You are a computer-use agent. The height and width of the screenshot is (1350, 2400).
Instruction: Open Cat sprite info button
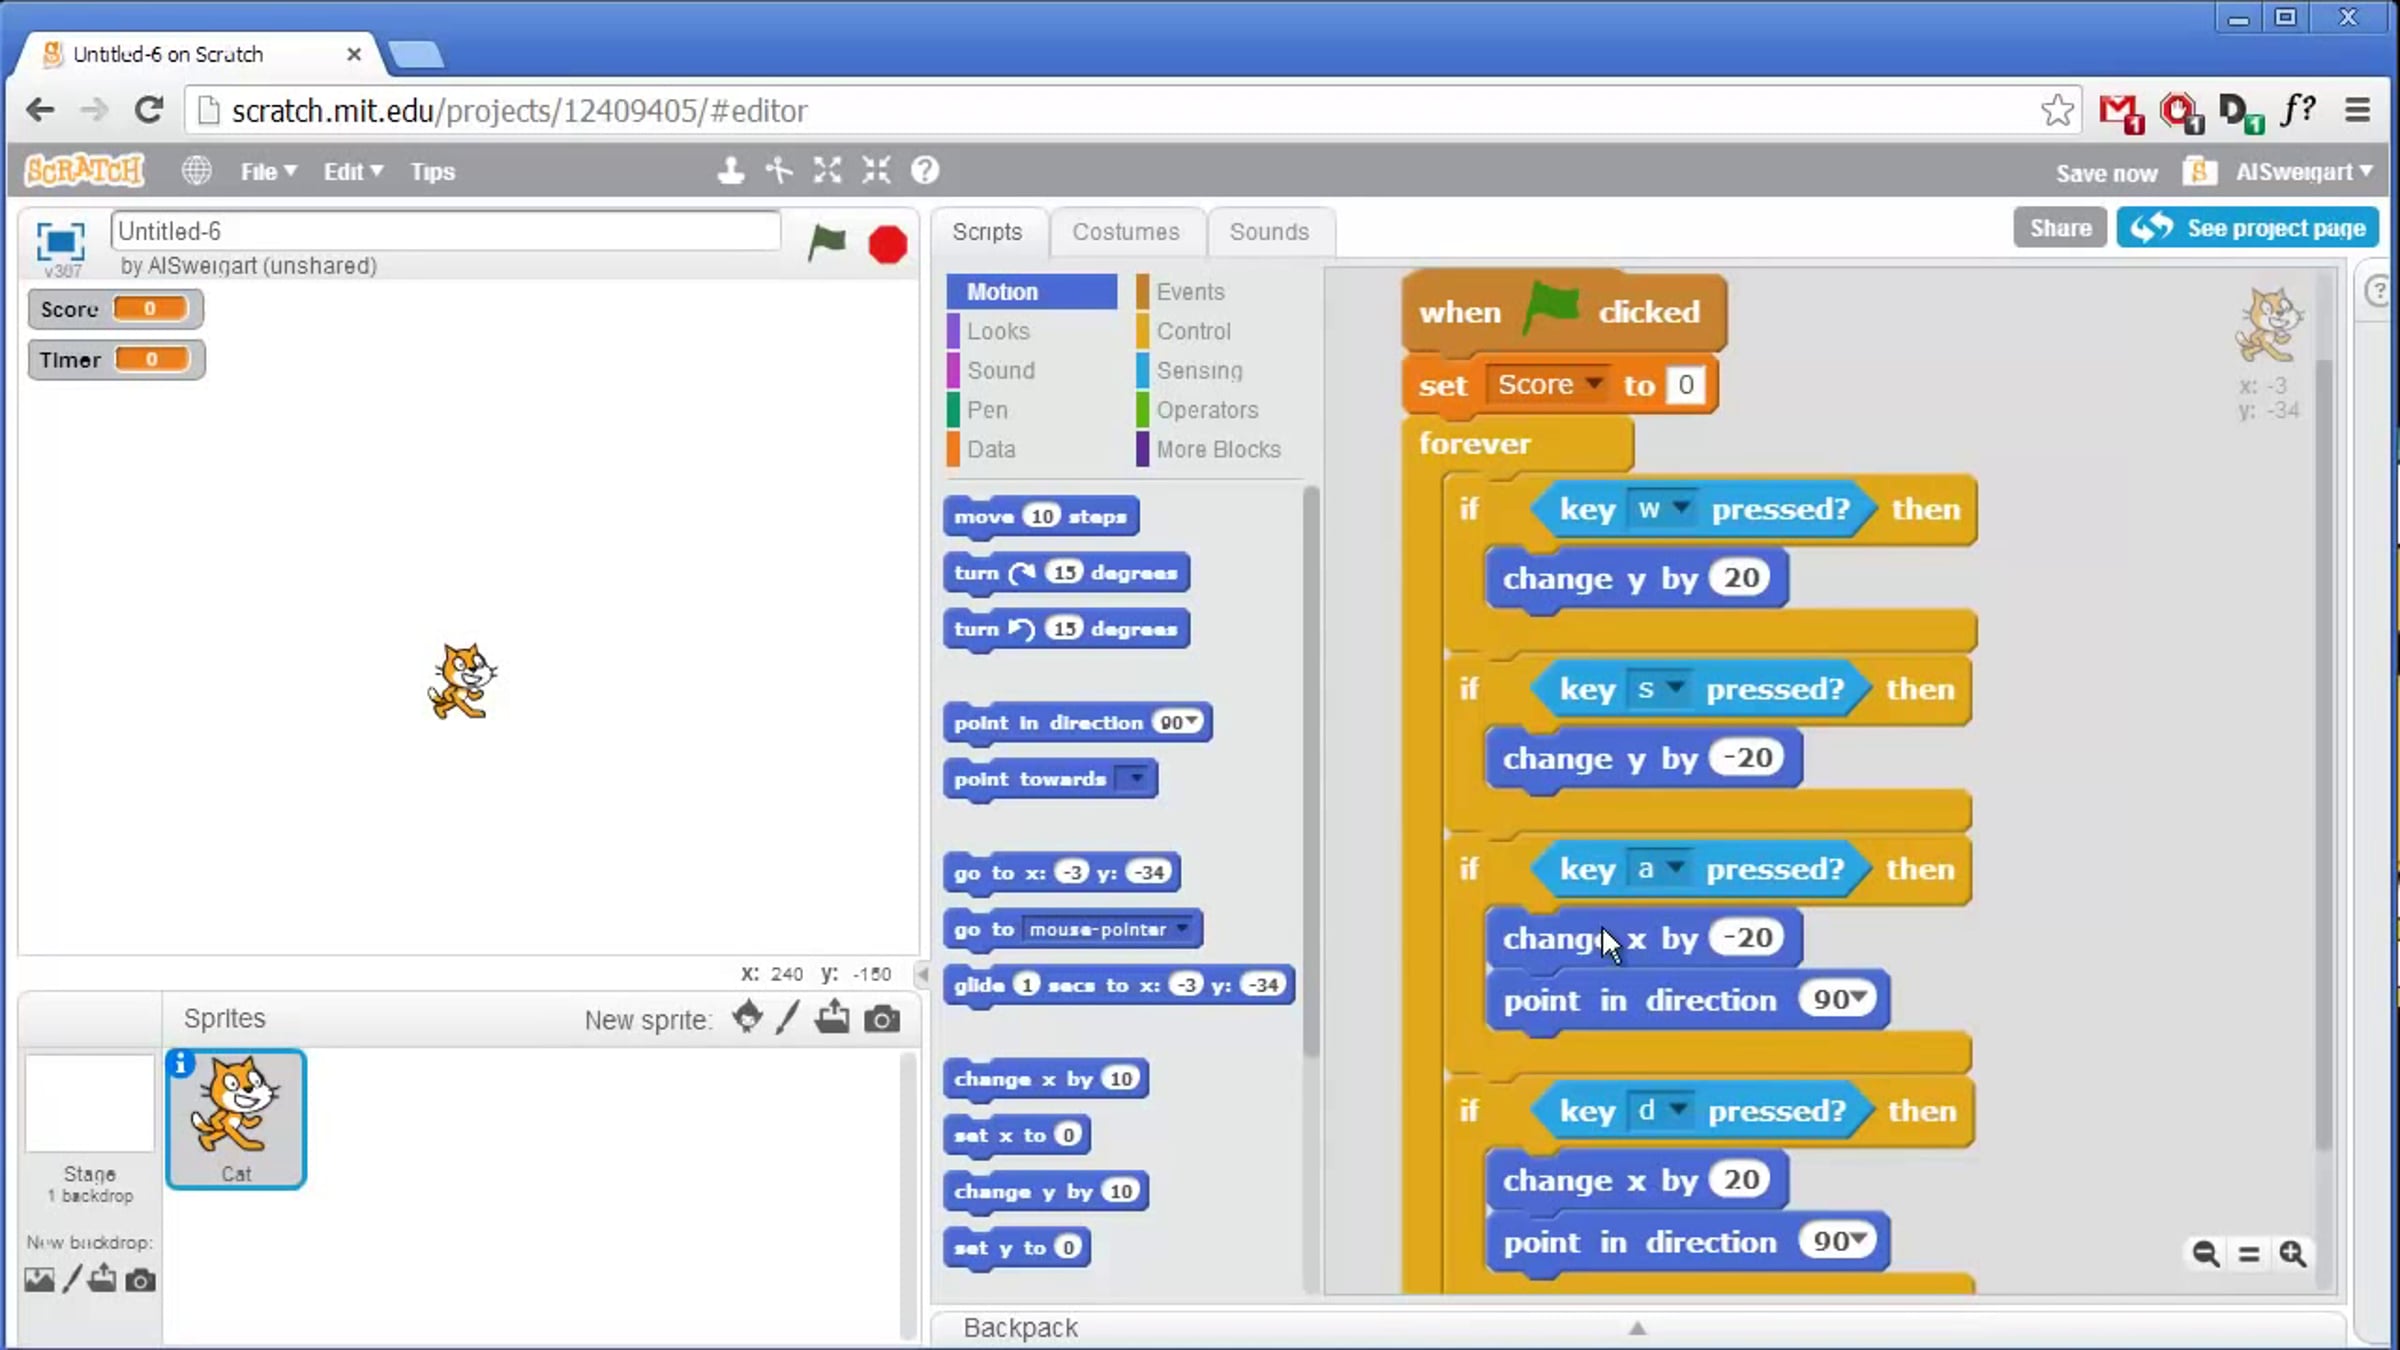tap(181, 1064)
